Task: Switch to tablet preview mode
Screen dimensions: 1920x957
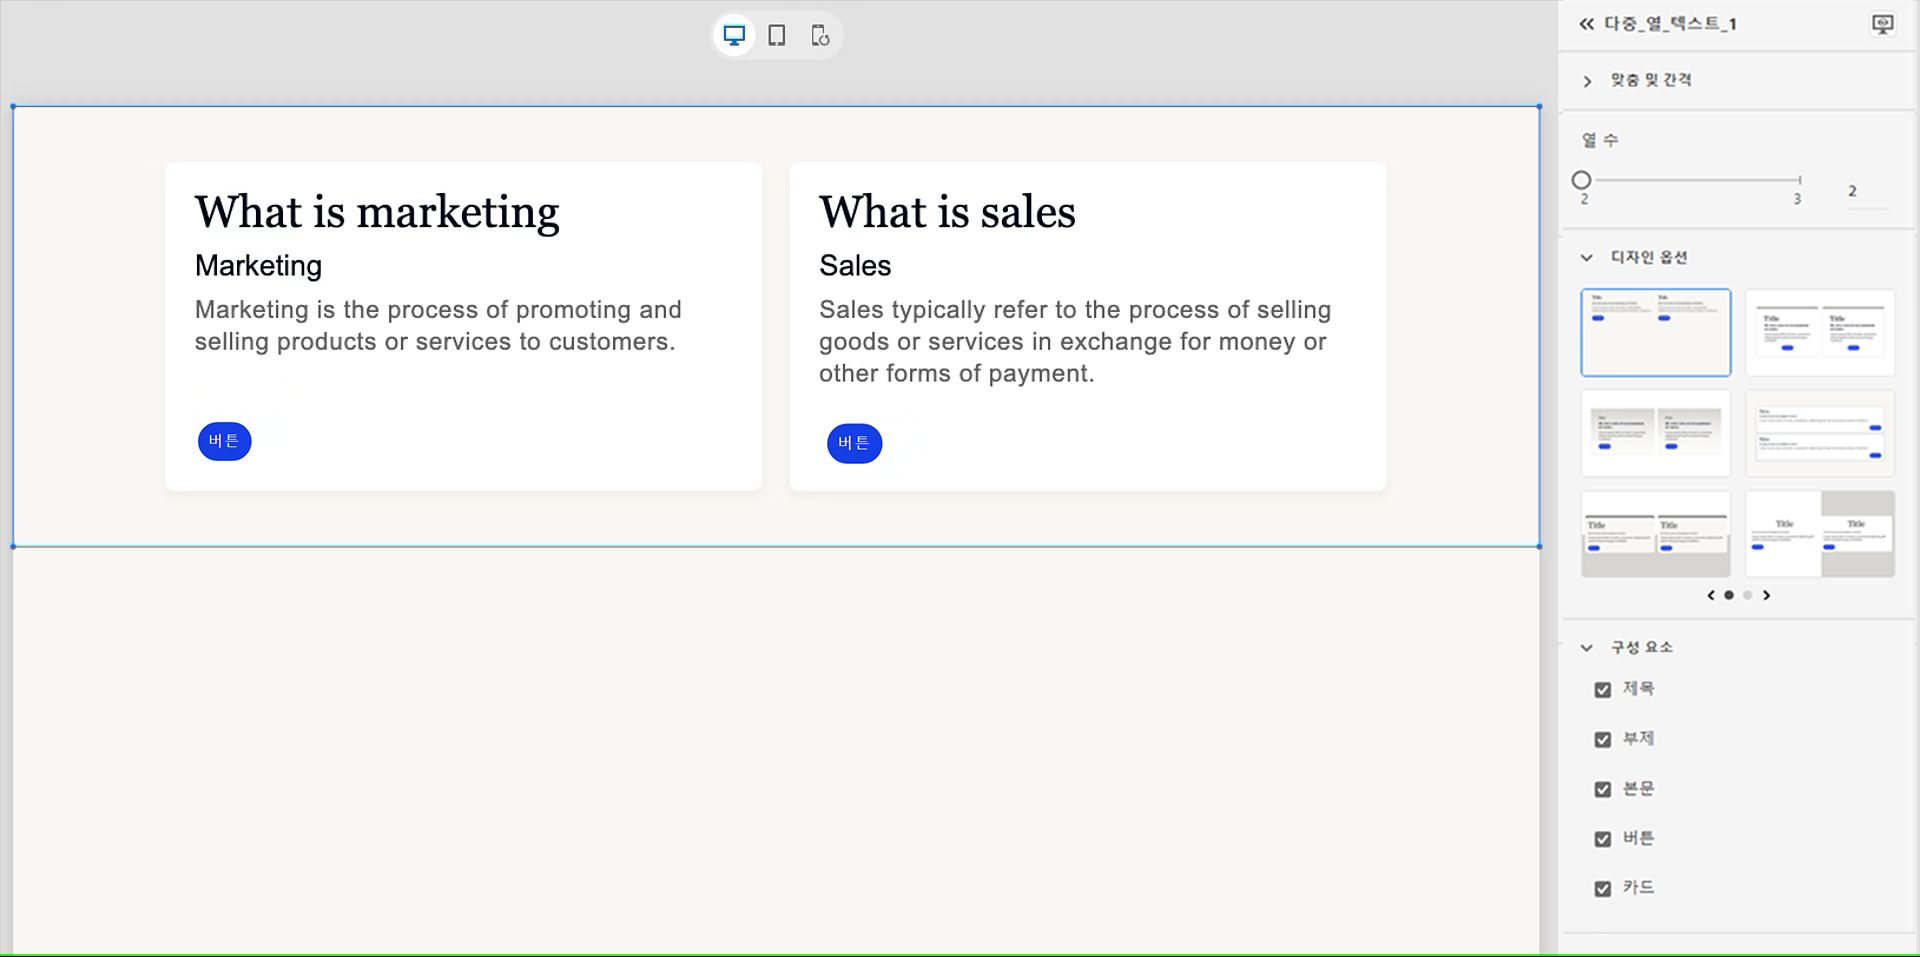Action: [777, 36]
